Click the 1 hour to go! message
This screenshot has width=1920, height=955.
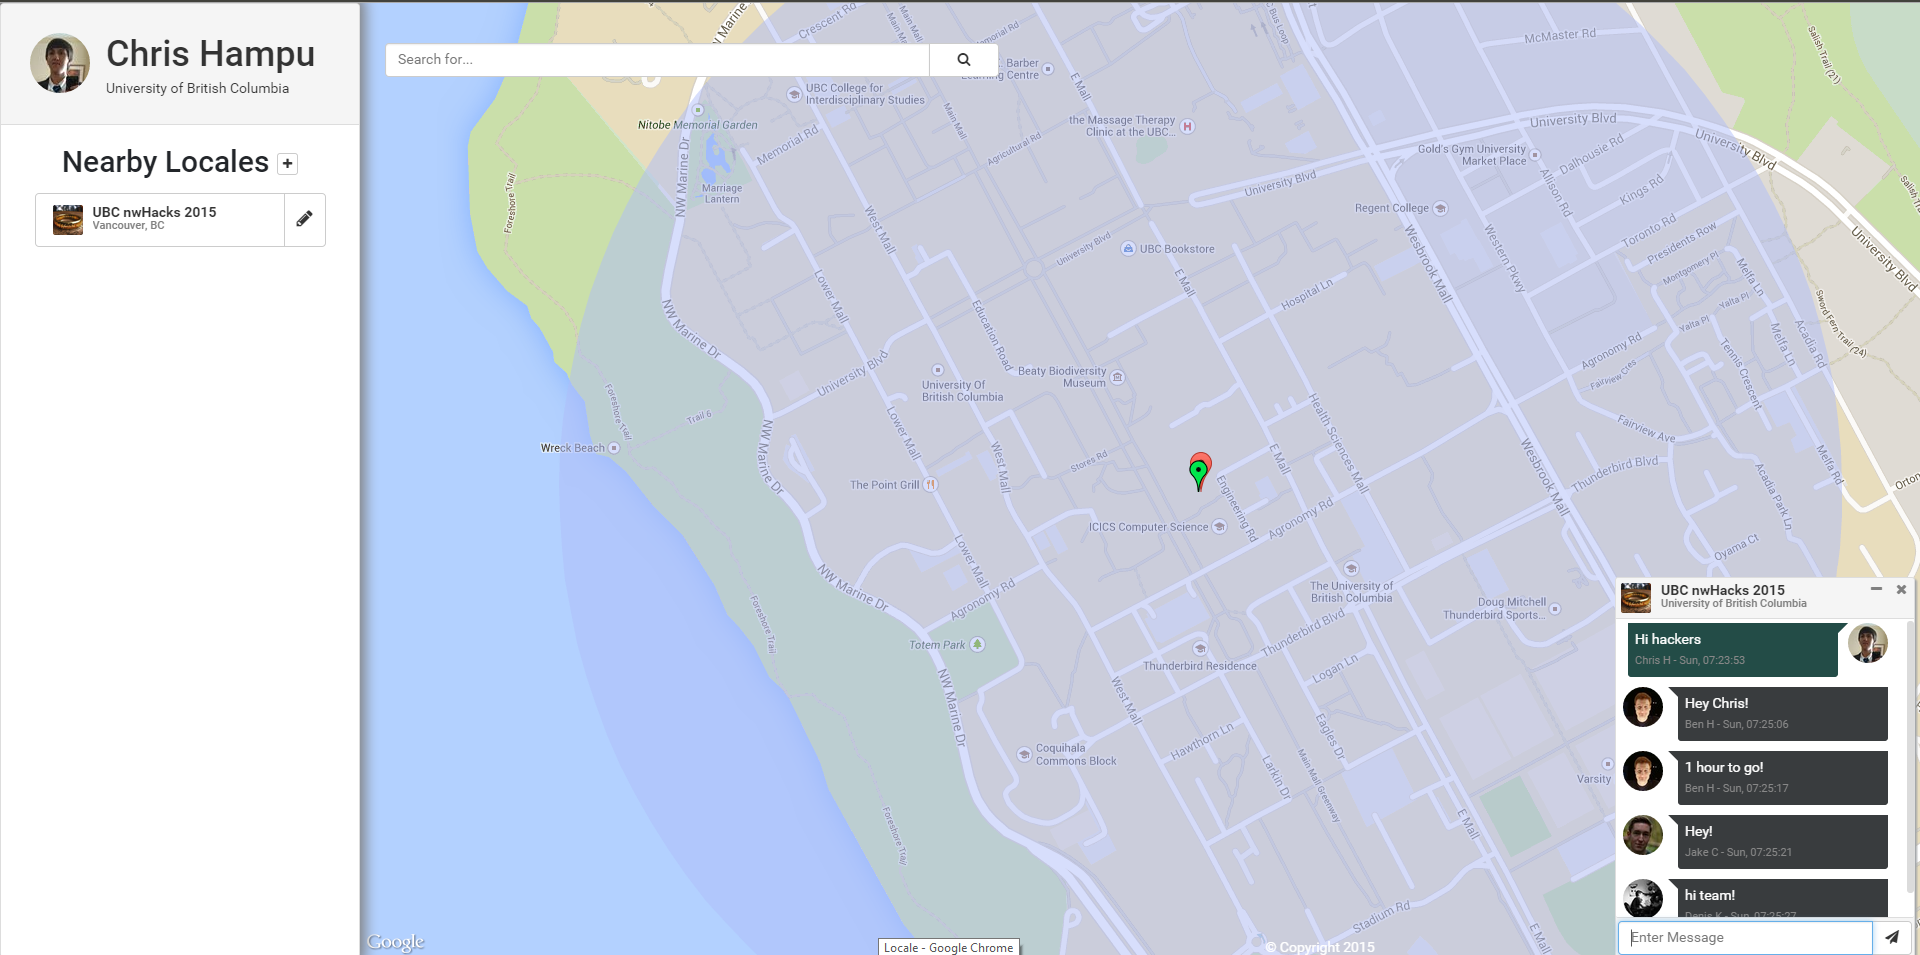pos(1783,777)
